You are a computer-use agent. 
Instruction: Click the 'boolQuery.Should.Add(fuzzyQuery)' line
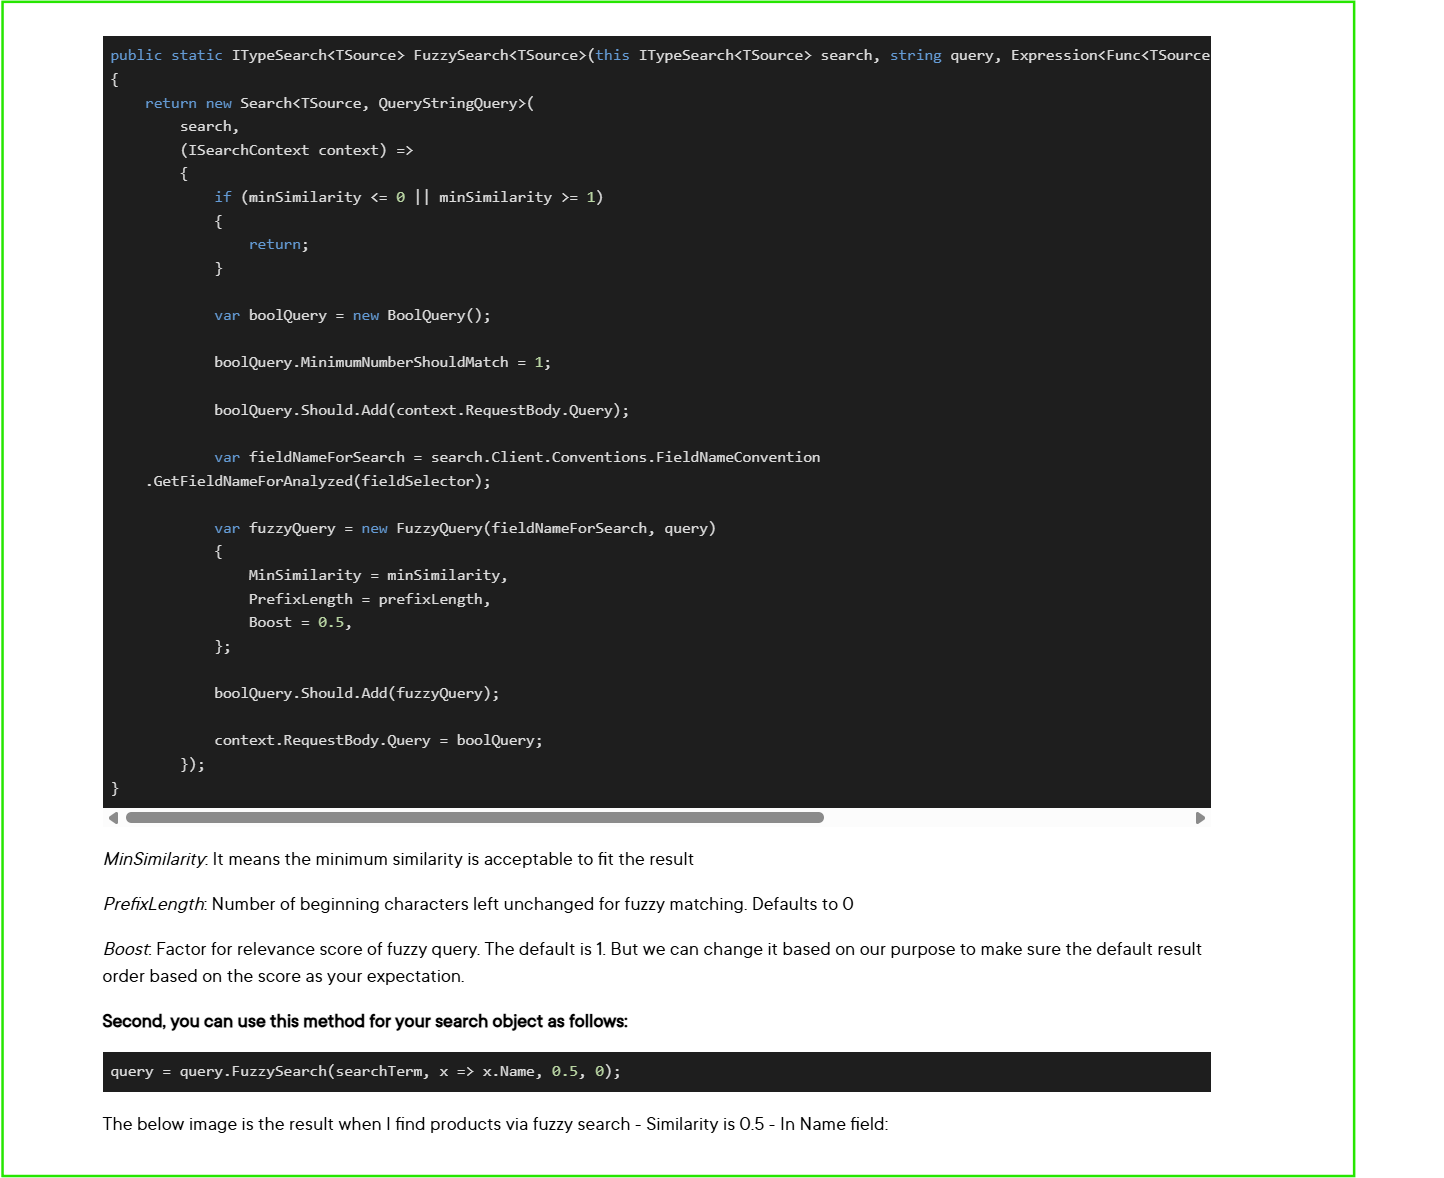(356, 693)
